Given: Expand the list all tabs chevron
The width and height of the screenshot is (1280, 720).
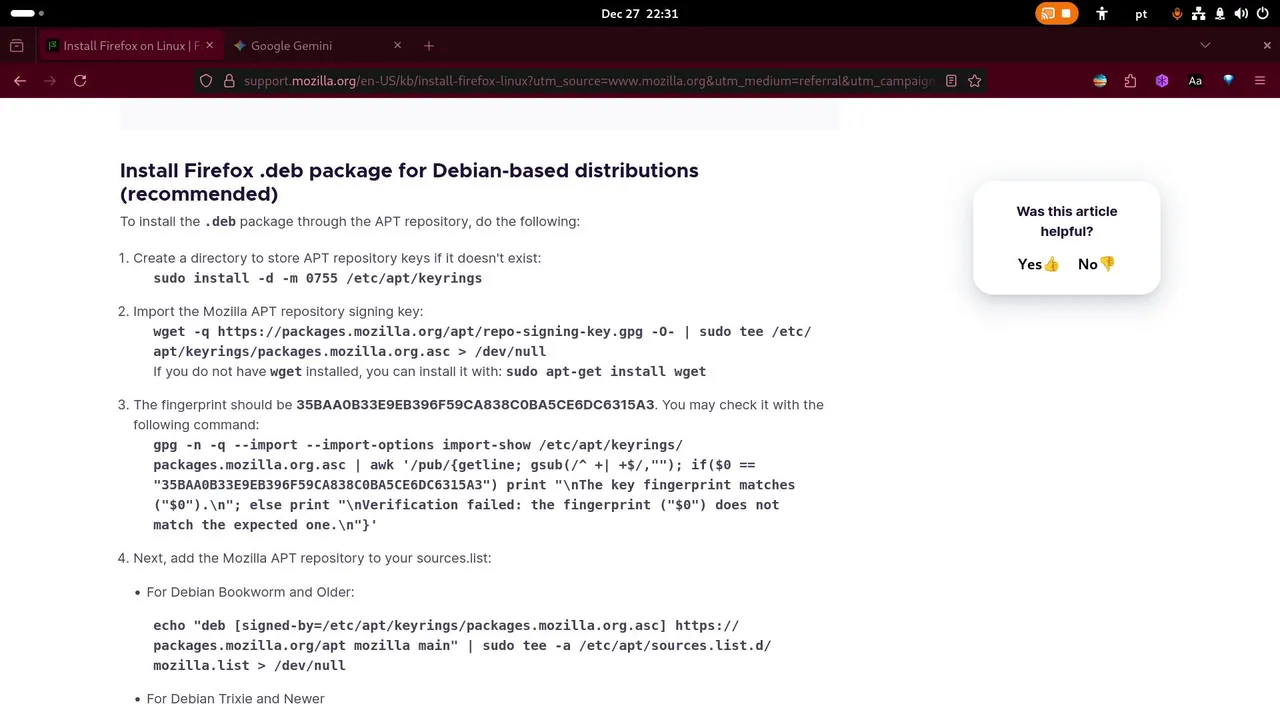Looking at the screenshot, I should (1205, 46).
